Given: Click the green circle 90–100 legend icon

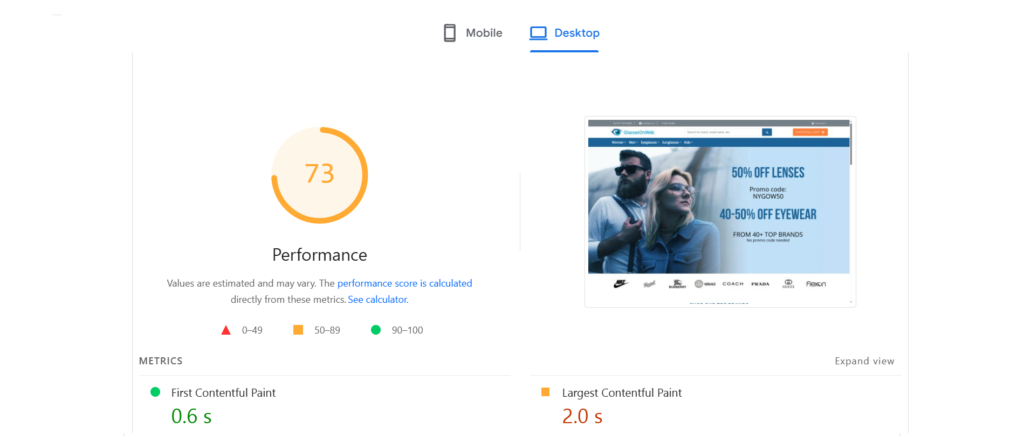Looking at the screenshot, I should tap(376, 330).
